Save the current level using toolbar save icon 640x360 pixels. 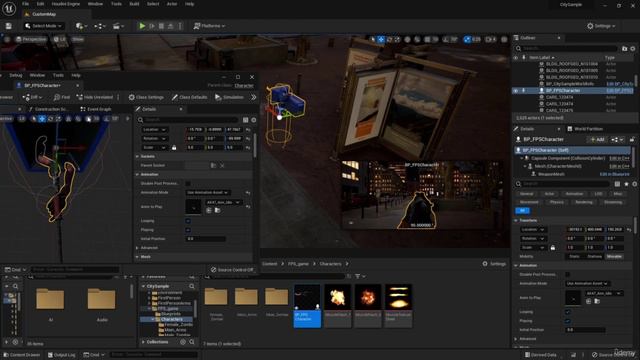coord(9,26)
